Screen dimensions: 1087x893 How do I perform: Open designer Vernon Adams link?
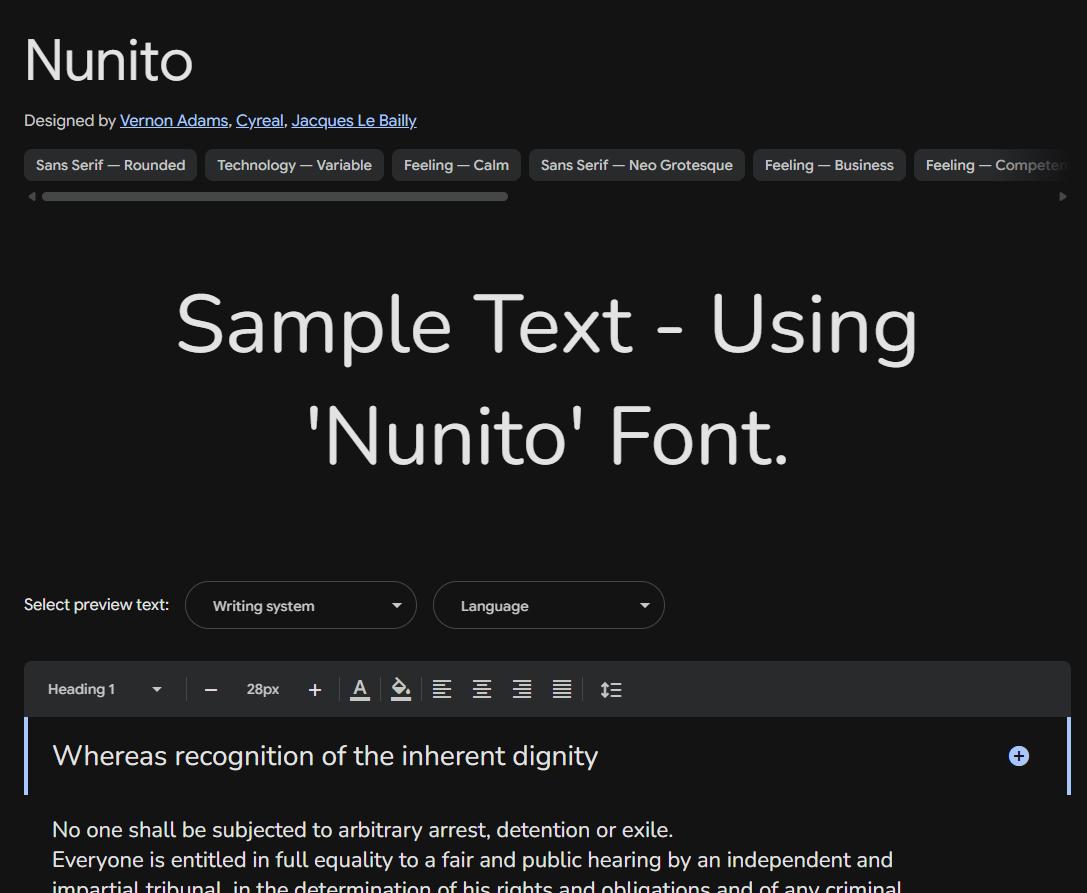click(x=174, y=121)
